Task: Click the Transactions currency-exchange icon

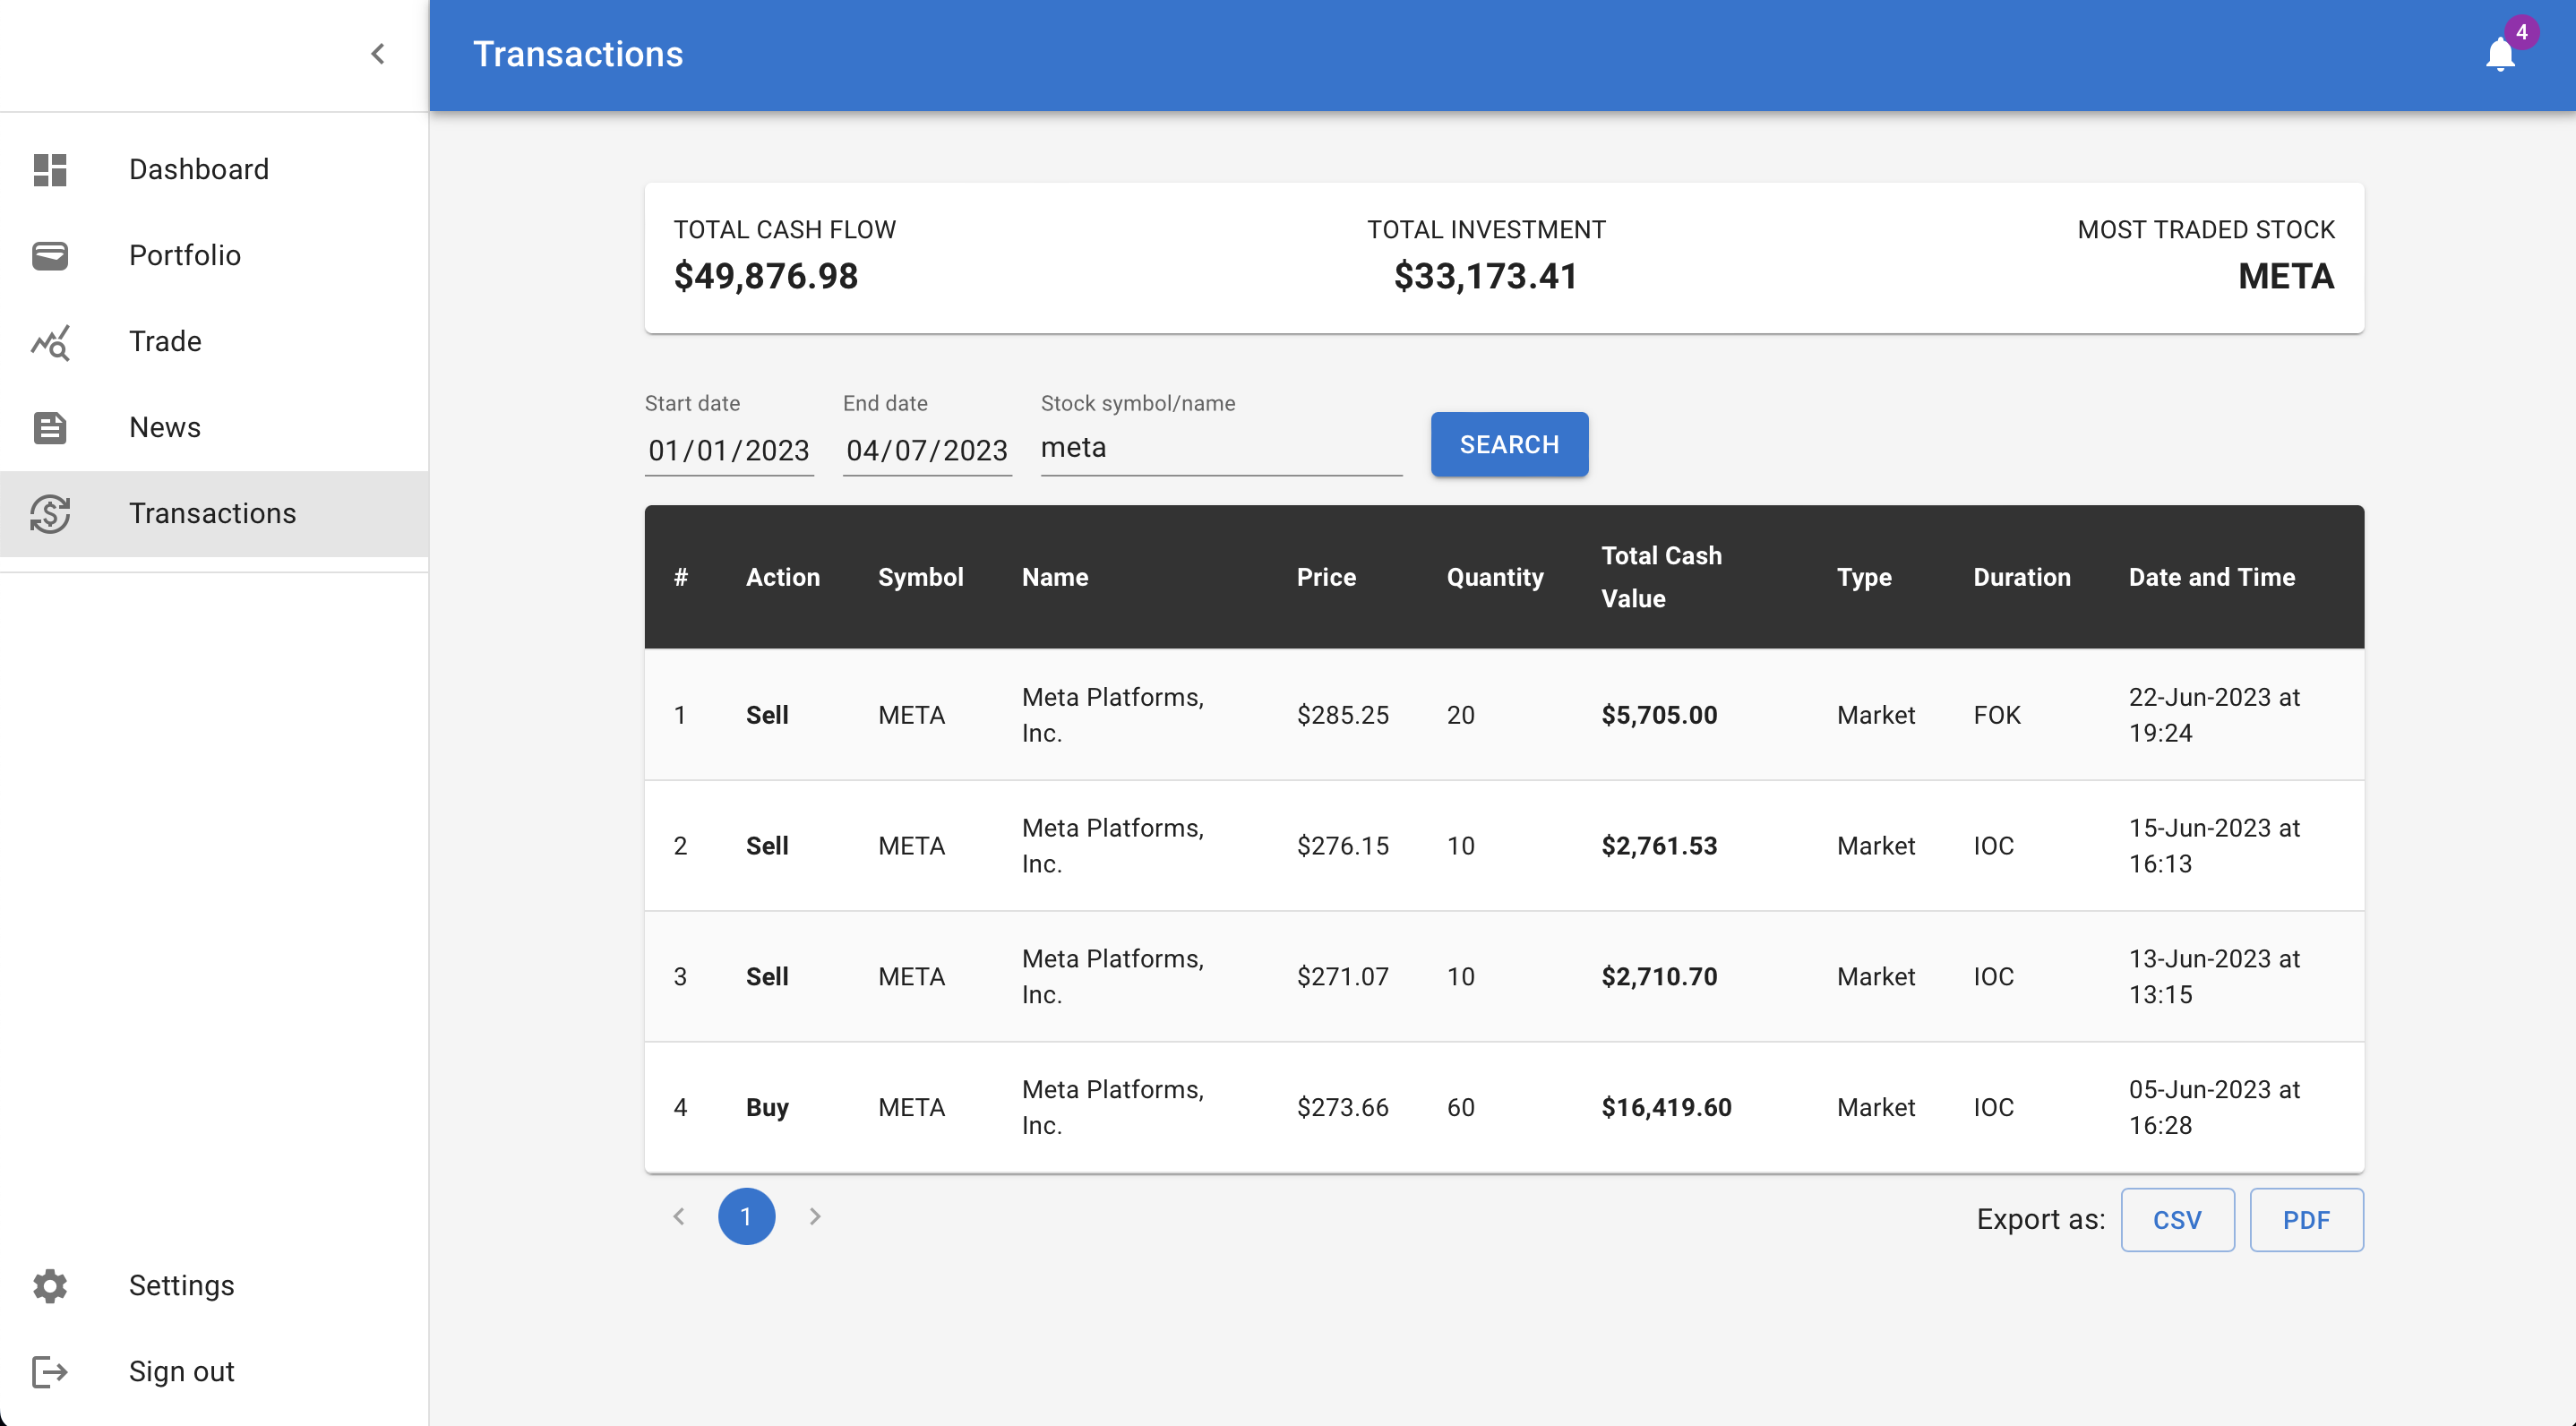Action: [50, 513]
